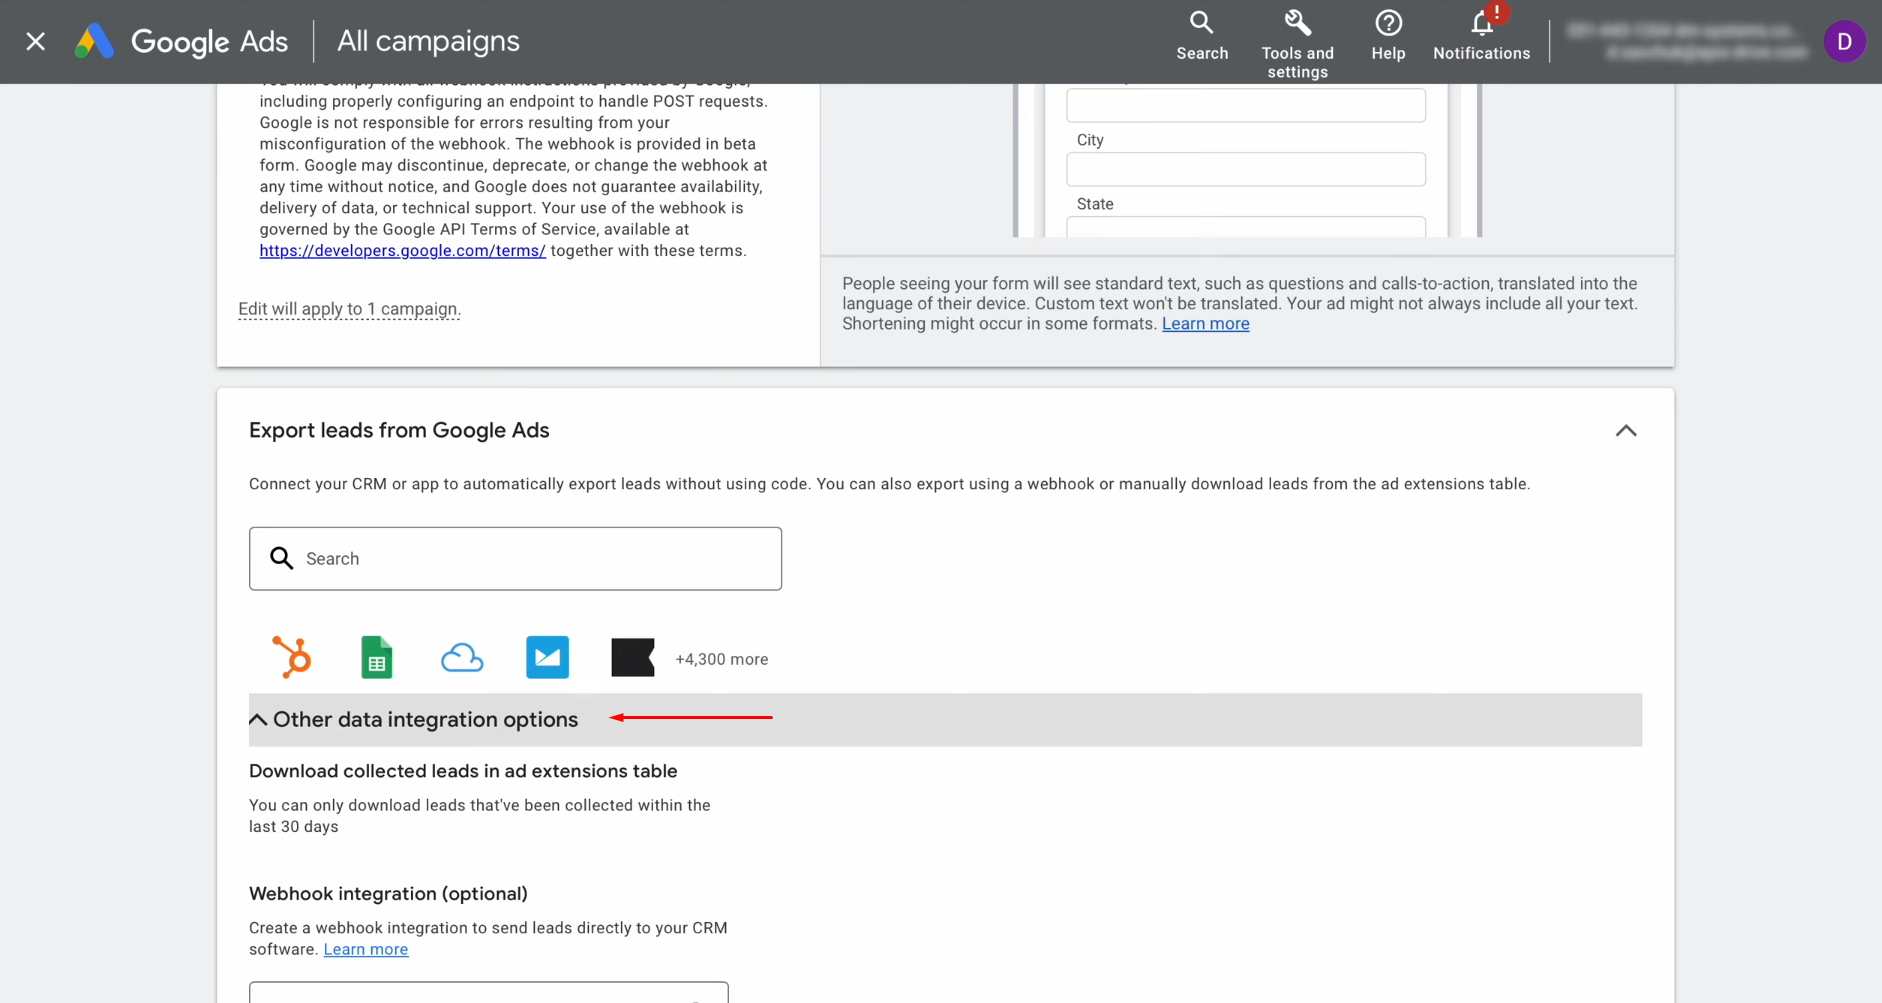The width and height of the screenshot is (1882, 1003).
Task: Click the Google Ads logo
Action: click(x=181, y=41)
